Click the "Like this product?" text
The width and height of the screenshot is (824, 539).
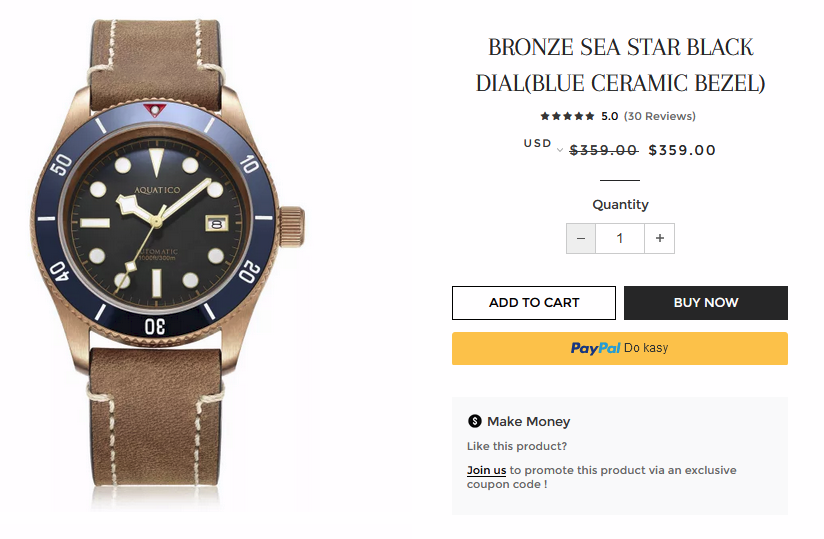pyautogui.click(x=516, y=446)
